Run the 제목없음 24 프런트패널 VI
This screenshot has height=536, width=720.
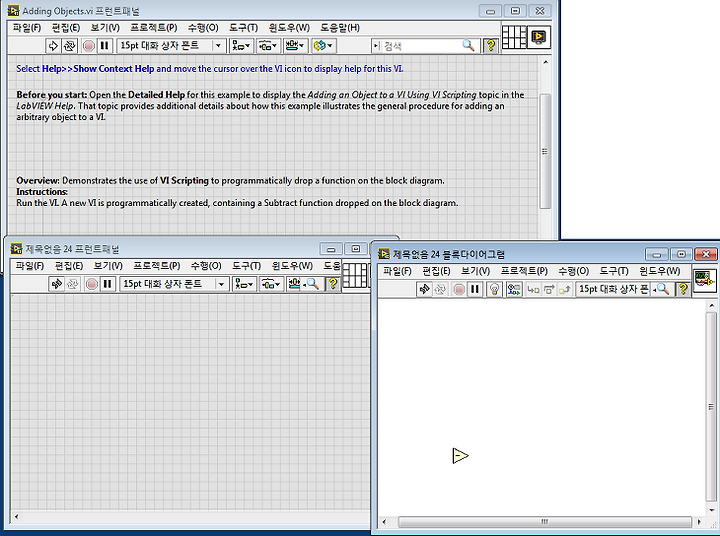click(x=56, y=284)
